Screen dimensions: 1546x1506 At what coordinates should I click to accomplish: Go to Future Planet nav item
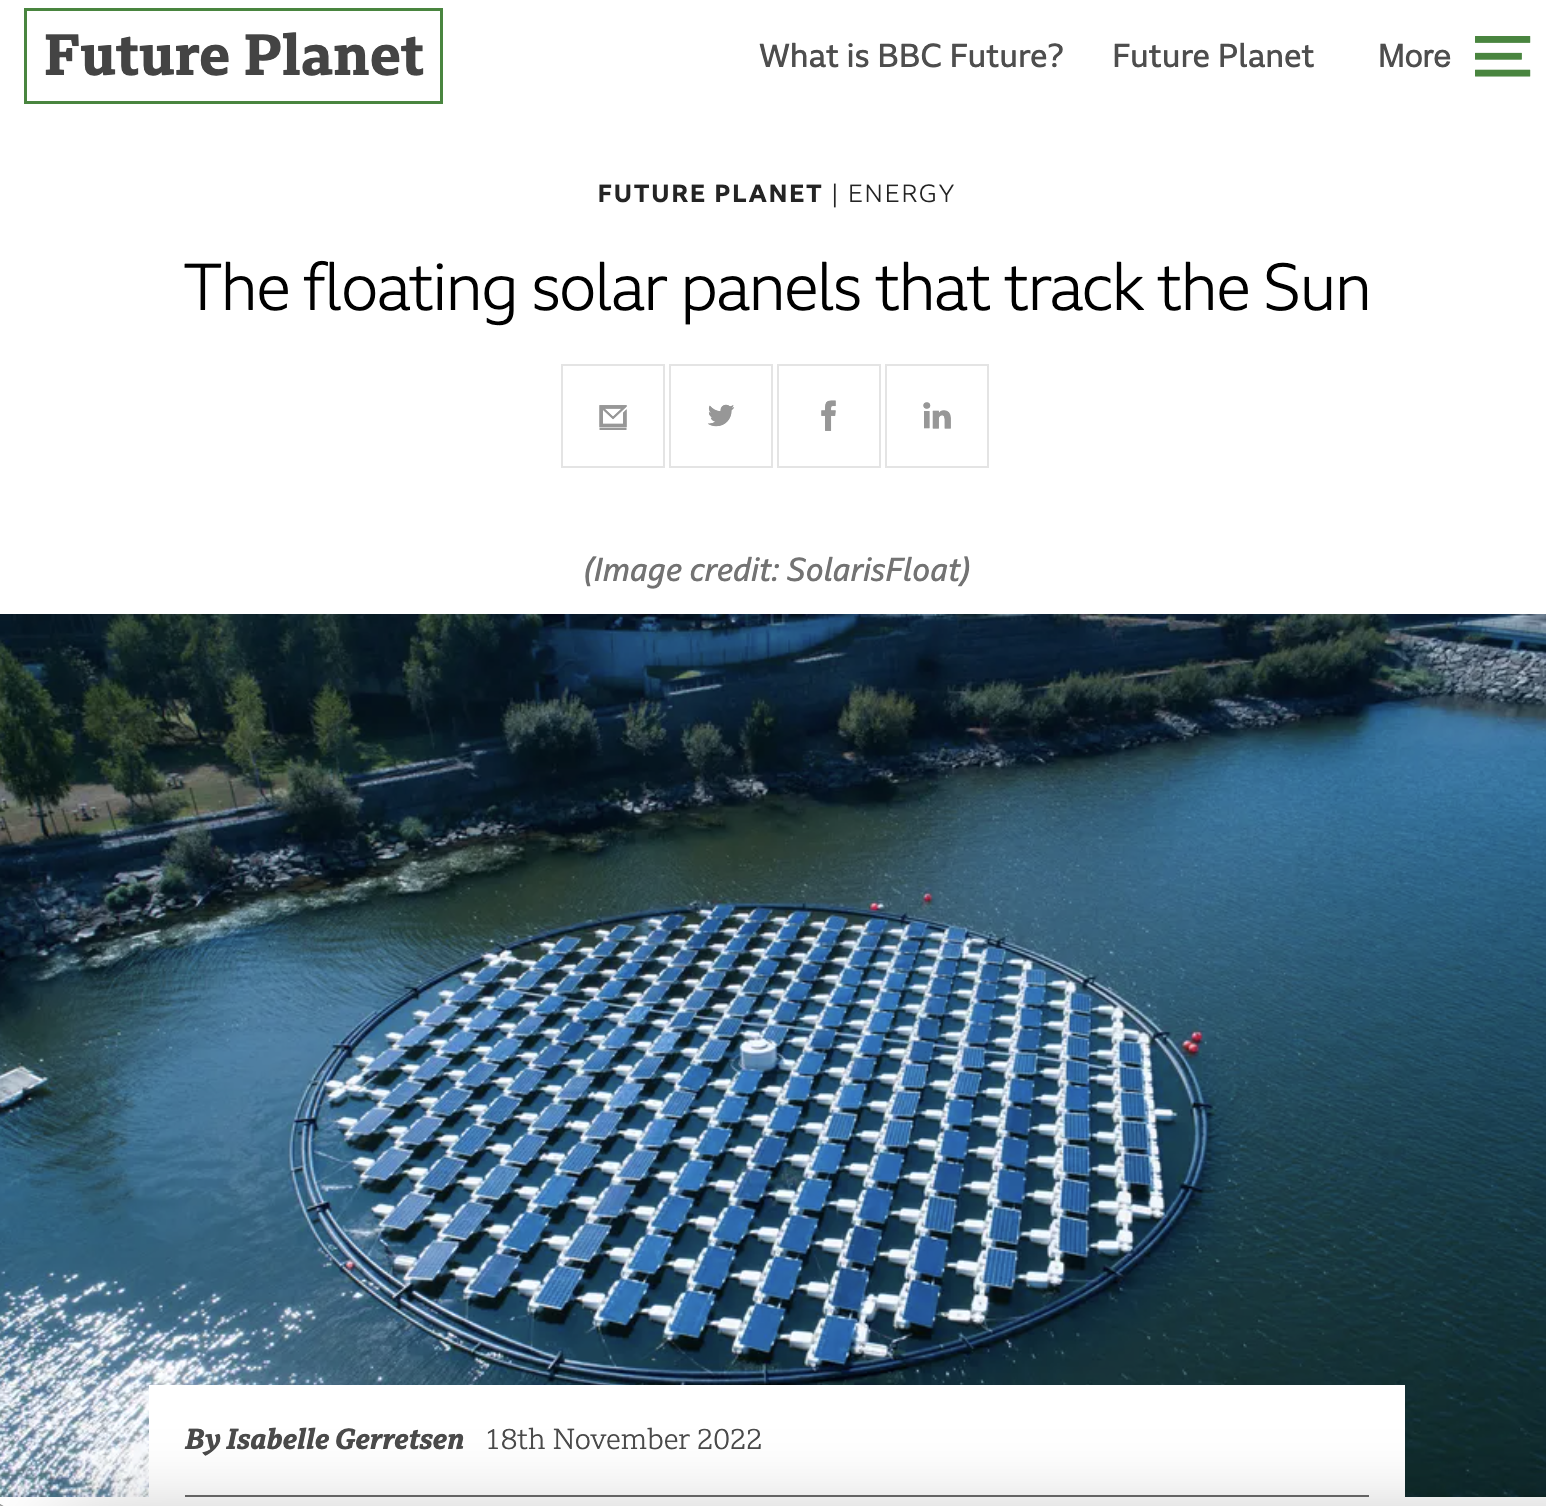1212,56
